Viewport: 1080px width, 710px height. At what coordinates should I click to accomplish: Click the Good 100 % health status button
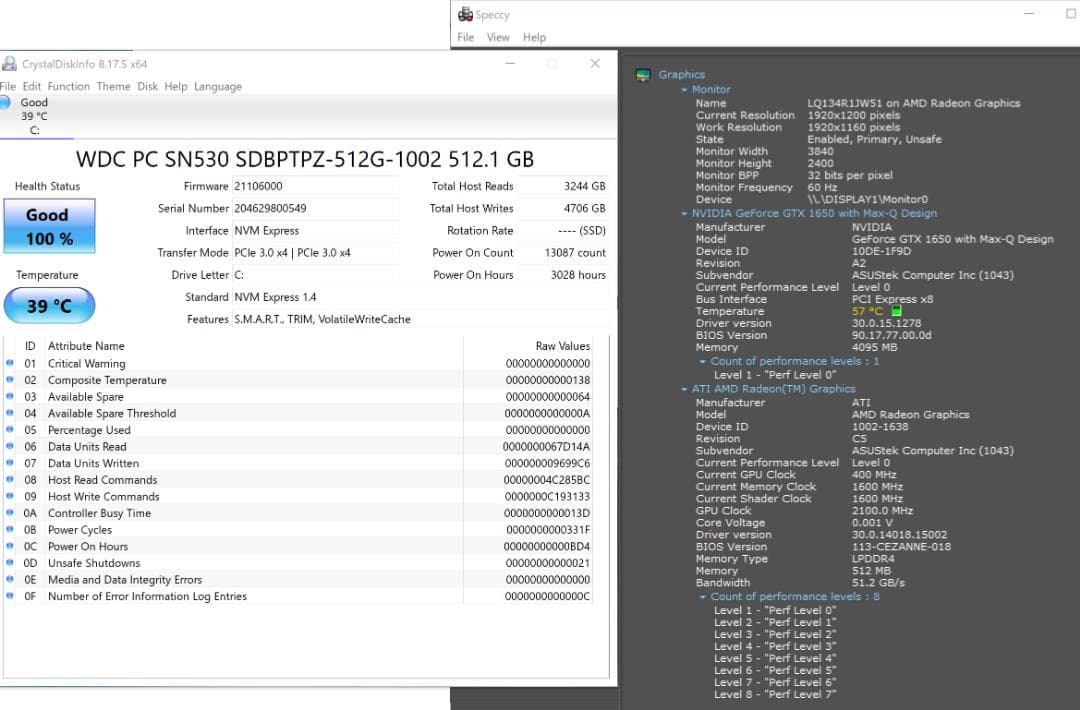coord(49,226)
